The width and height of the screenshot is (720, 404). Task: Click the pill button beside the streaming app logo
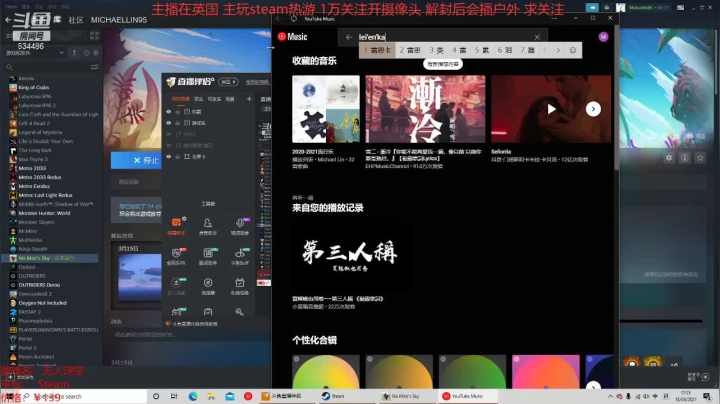(228, 82)
